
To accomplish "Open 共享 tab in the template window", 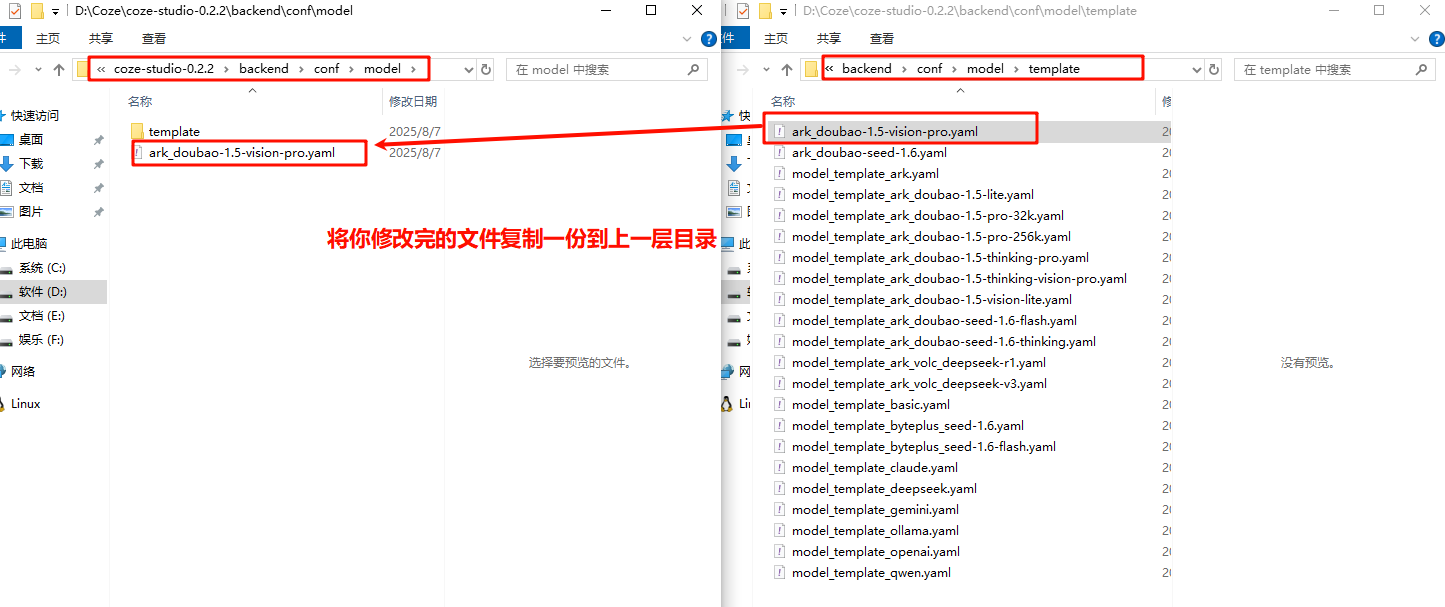I will [829, 39].
